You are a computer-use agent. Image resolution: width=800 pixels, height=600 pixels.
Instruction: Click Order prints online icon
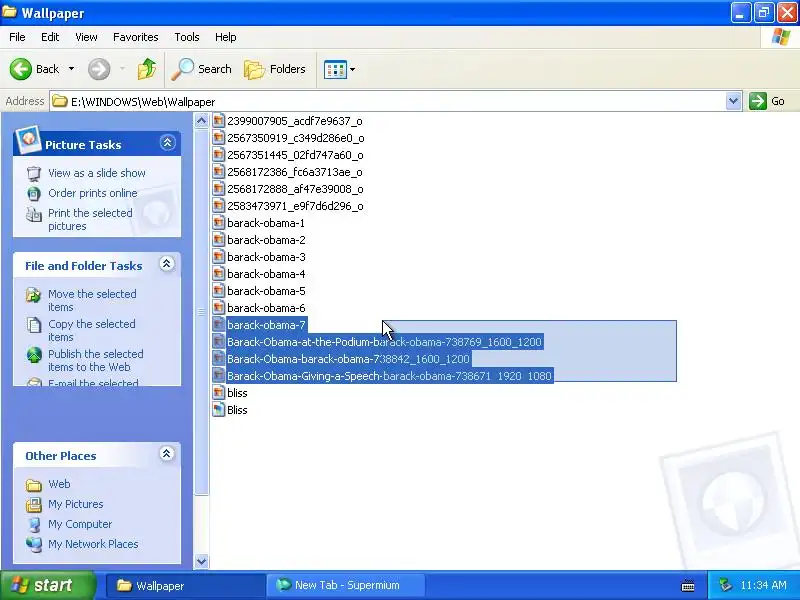(34, 193)
